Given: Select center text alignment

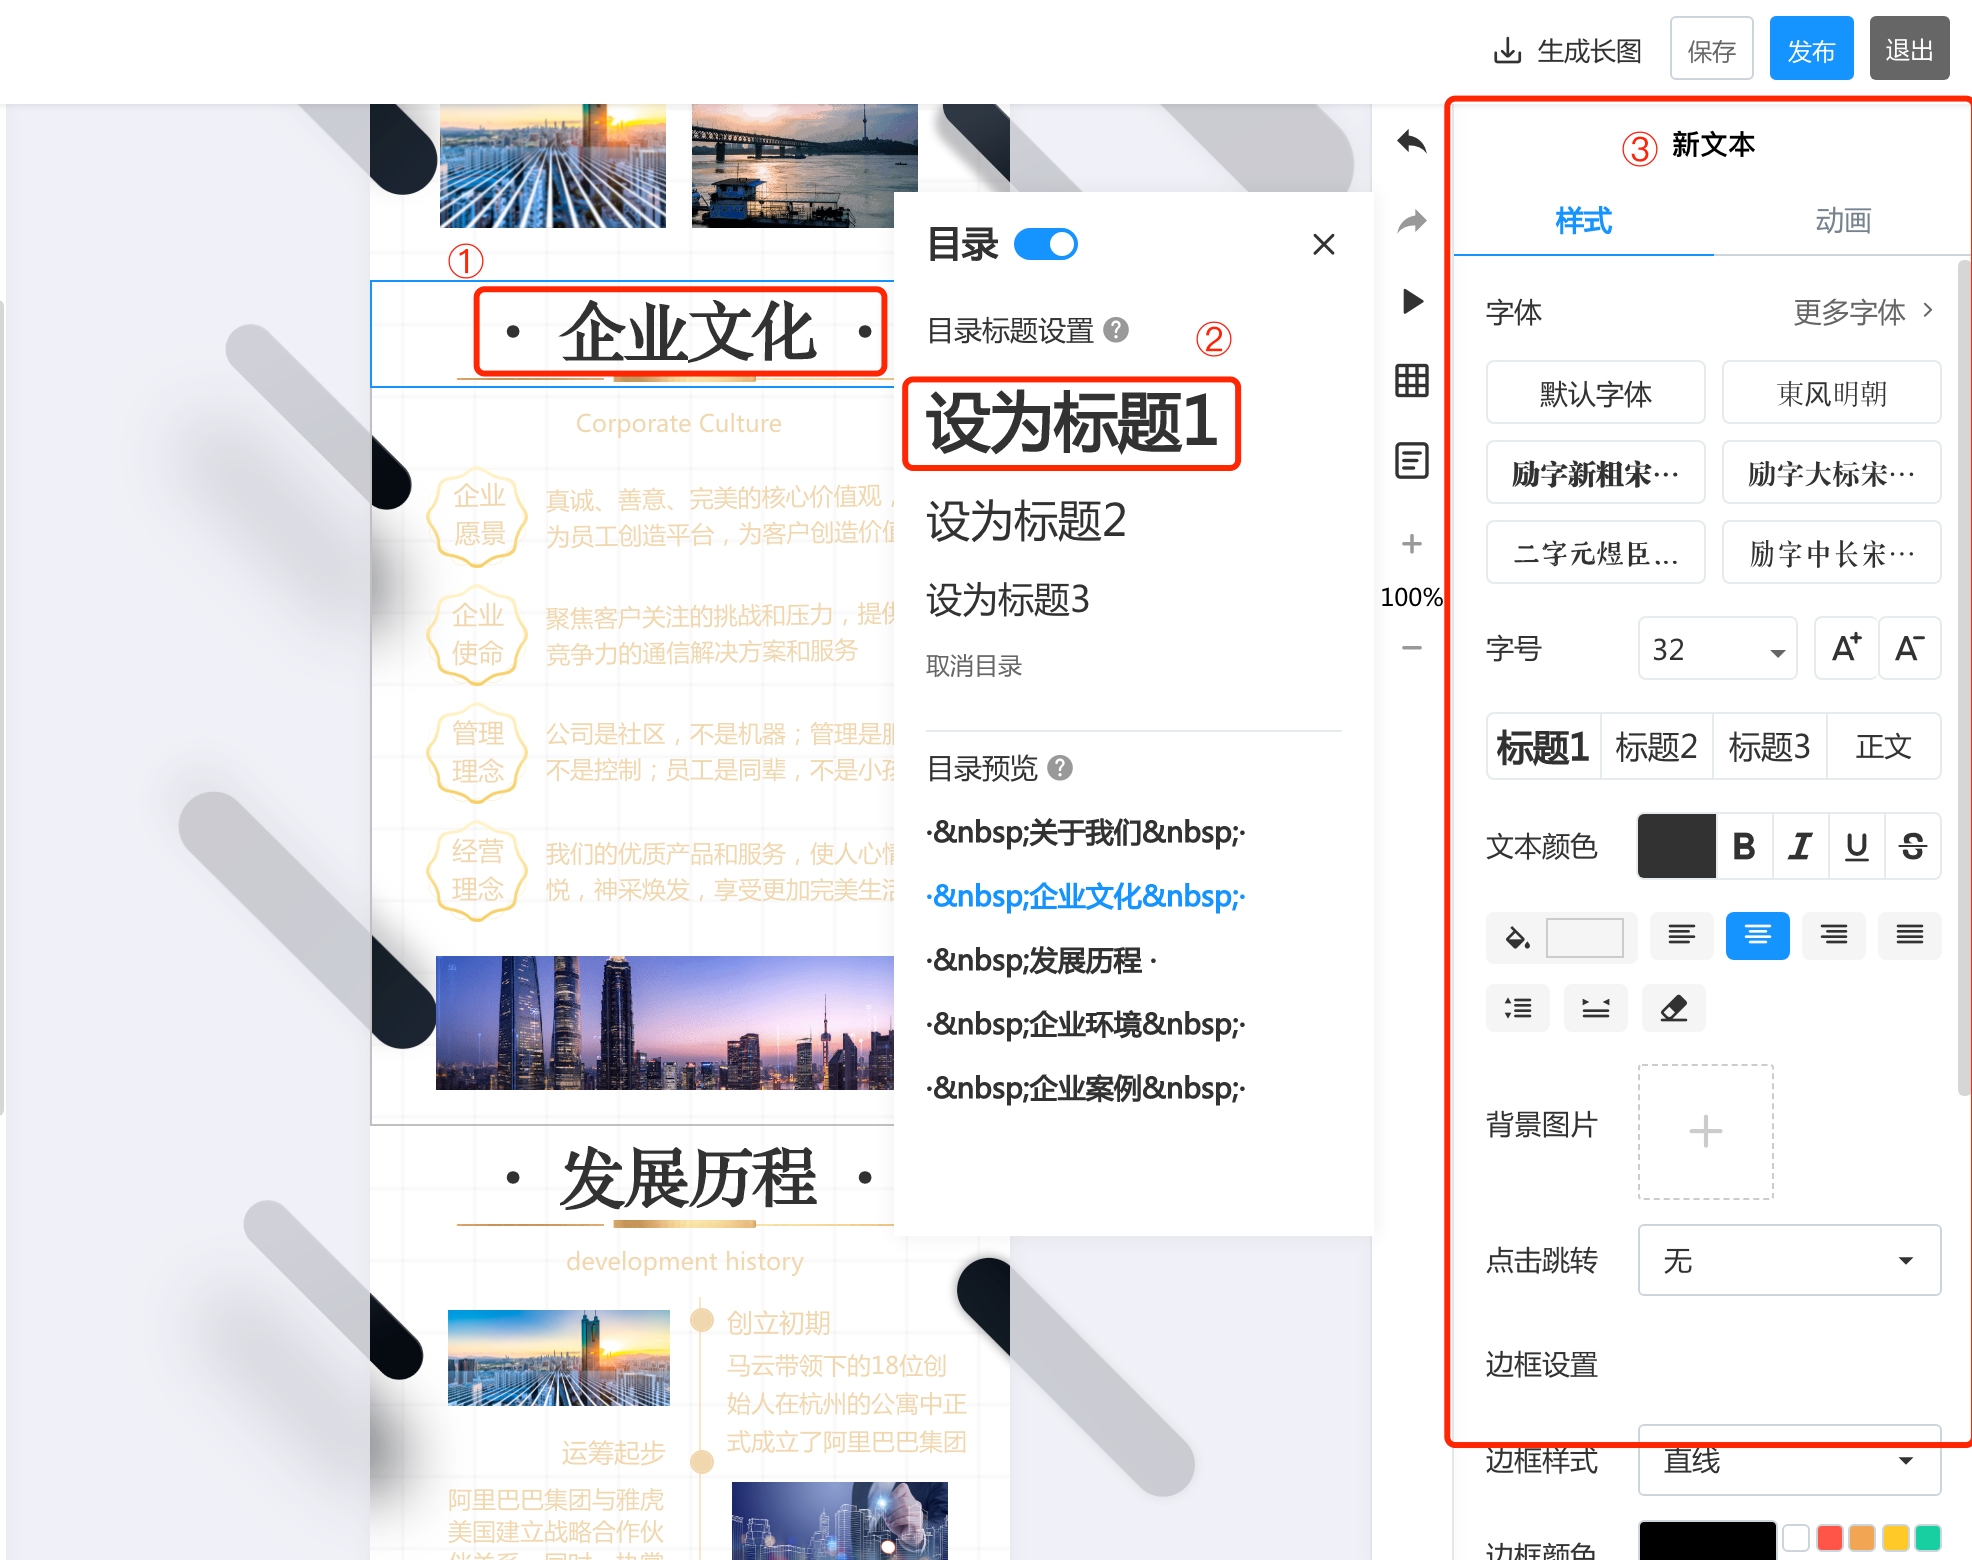Looking at the screenshot, I should point(1757,936).
